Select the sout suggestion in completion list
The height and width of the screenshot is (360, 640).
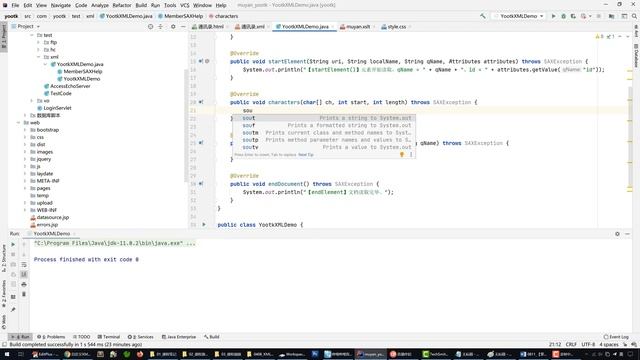[324, 118]
